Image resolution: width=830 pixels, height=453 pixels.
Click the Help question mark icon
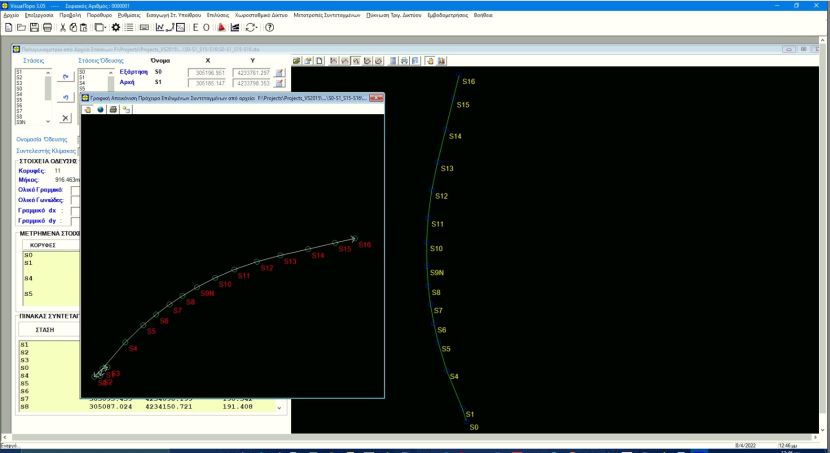pyautogui.click(x=269, y=27)
